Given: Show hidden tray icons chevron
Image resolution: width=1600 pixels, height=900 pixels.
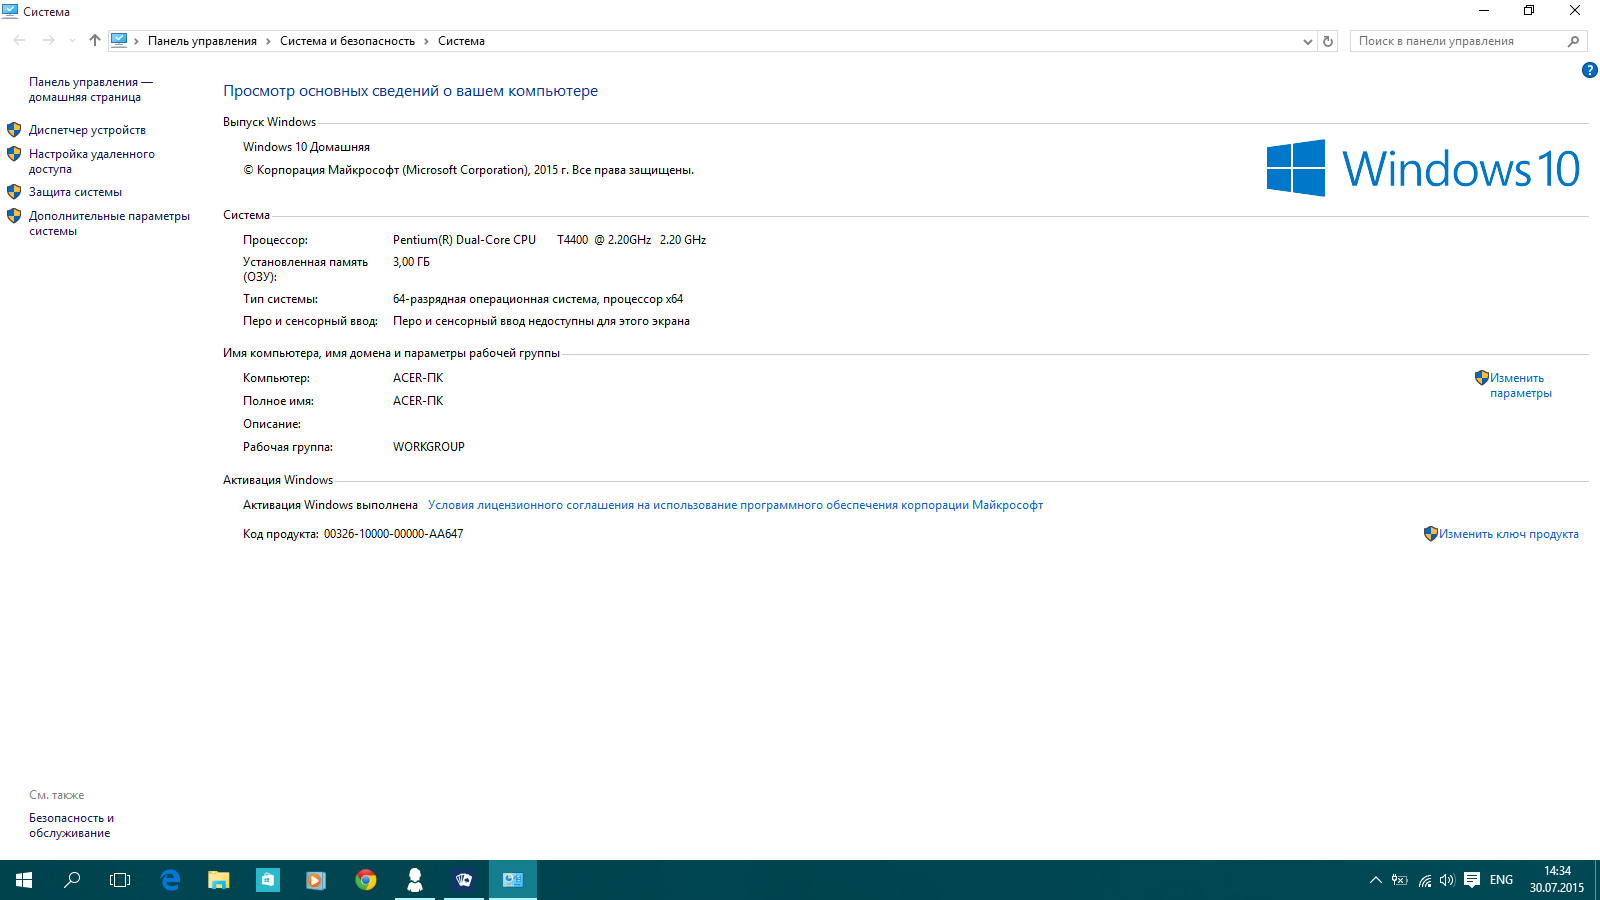Looking at the screenshot, I should (1375, 880).
